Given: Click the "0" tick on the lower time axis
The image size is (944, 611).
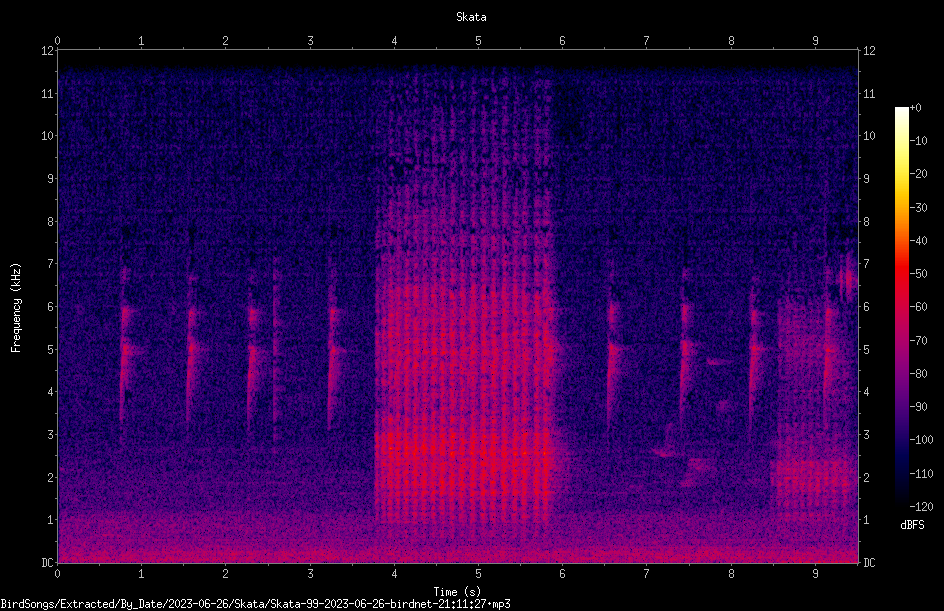Looking at the screenshot, I should point(57,574).
